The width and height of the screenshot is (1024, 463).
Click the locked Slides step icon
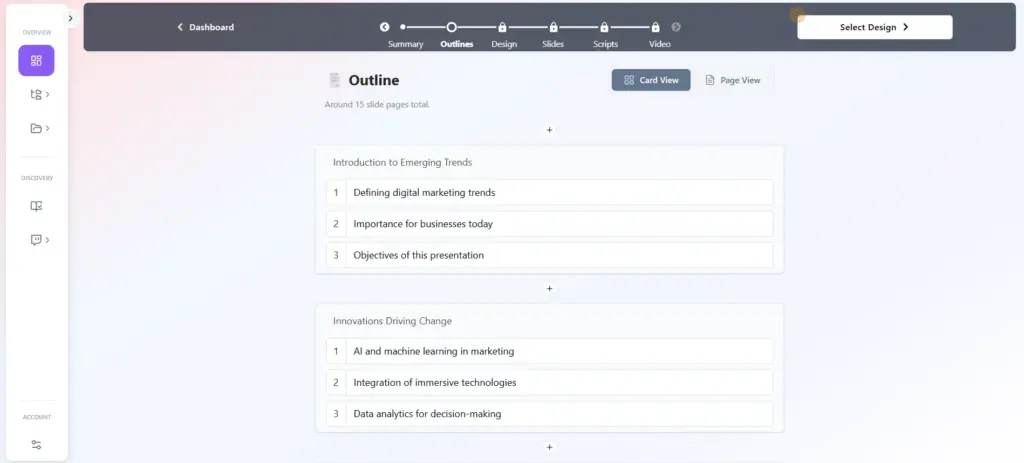553,28
